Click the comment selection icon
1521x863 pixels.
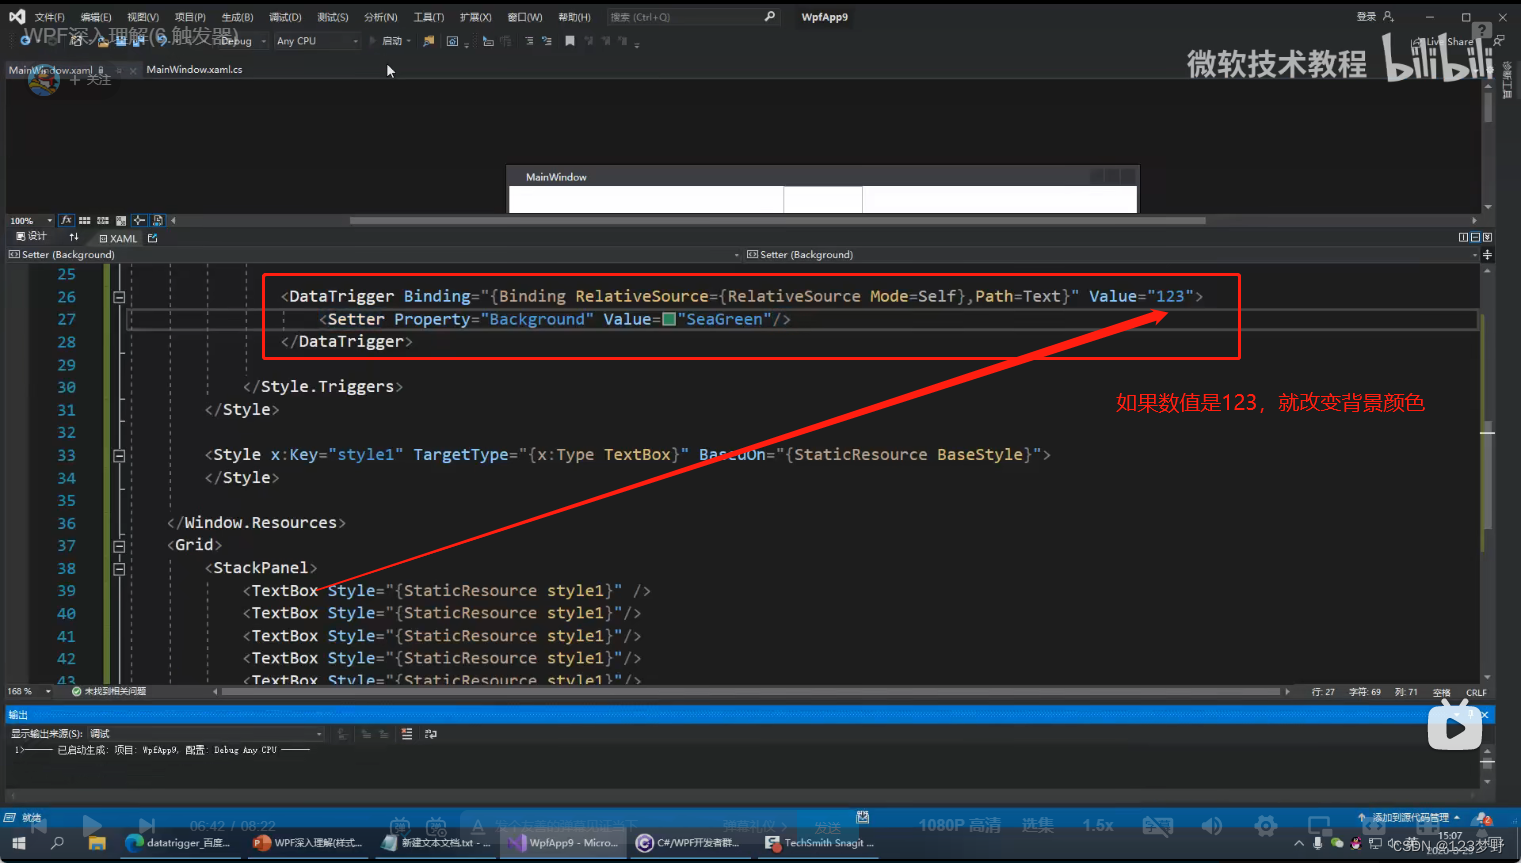[529, 41]
